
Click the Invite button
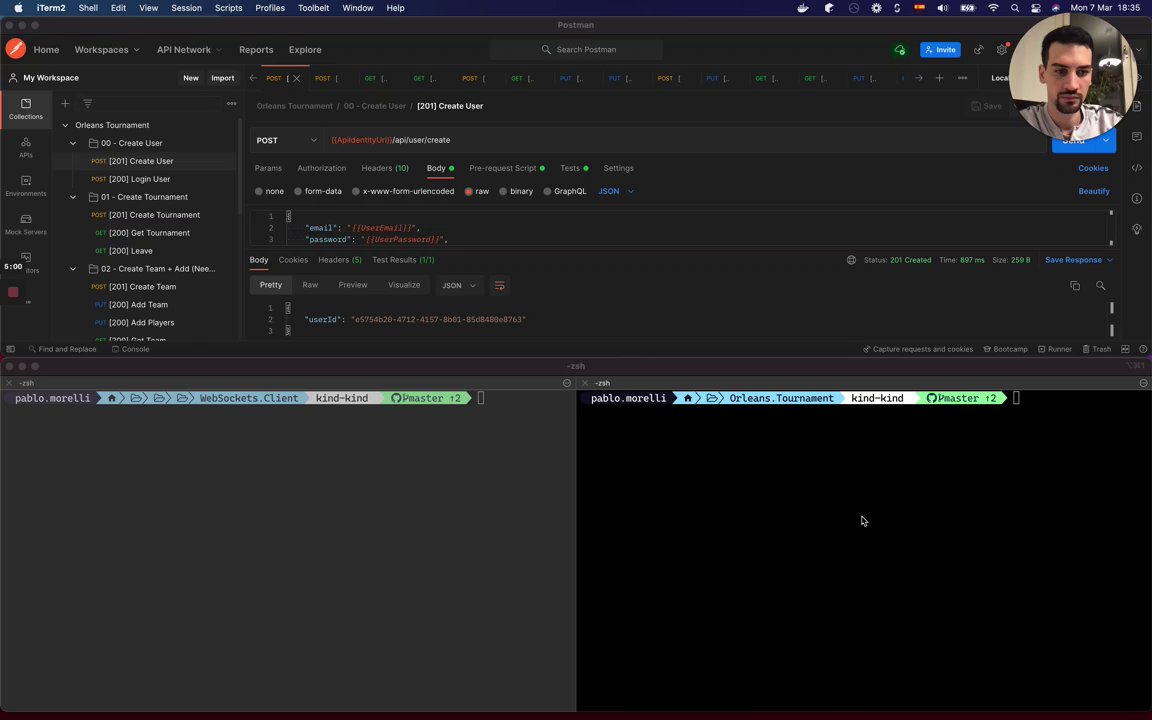click(x=940, y=49)
